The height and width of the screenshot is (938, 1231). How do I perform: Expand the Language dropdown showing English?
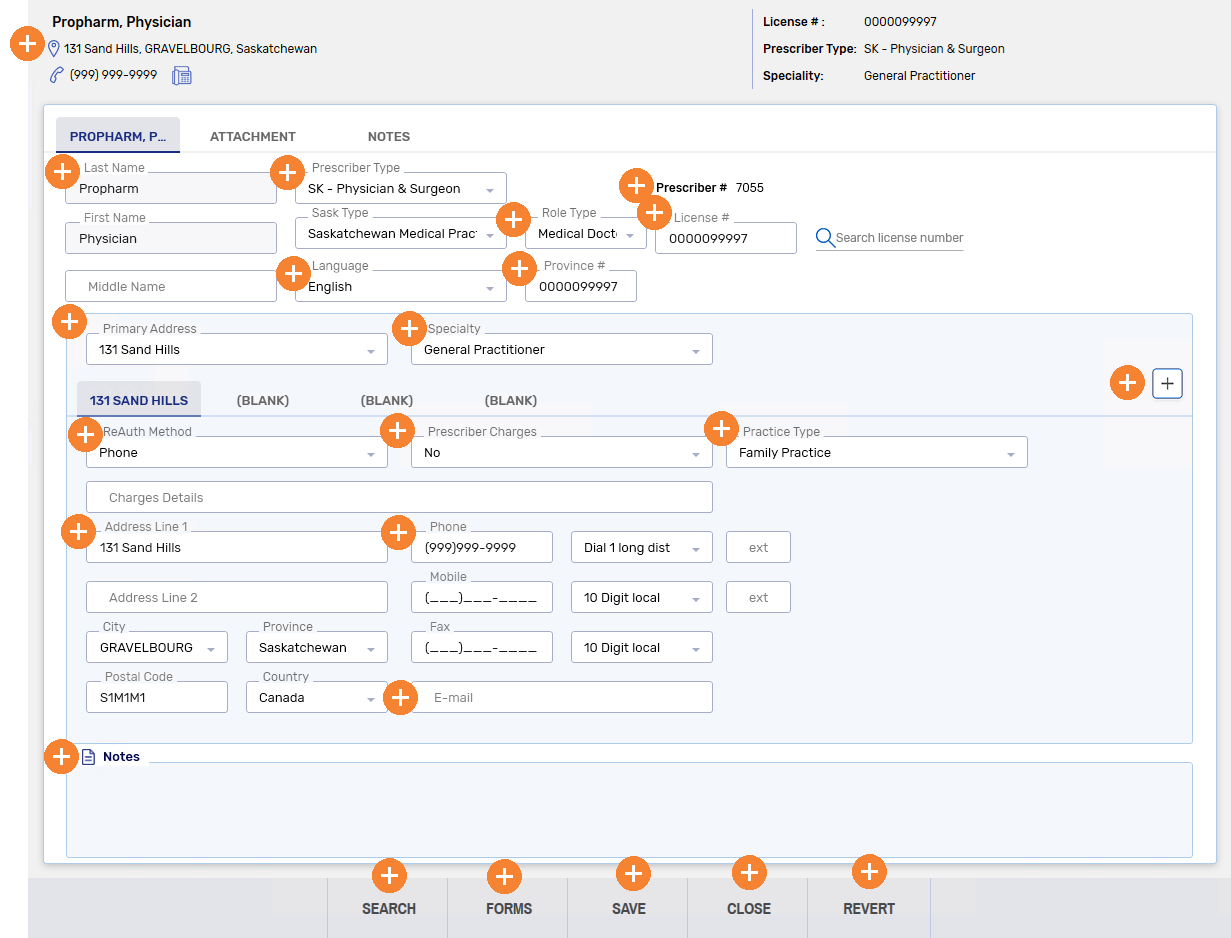[400, 287]
